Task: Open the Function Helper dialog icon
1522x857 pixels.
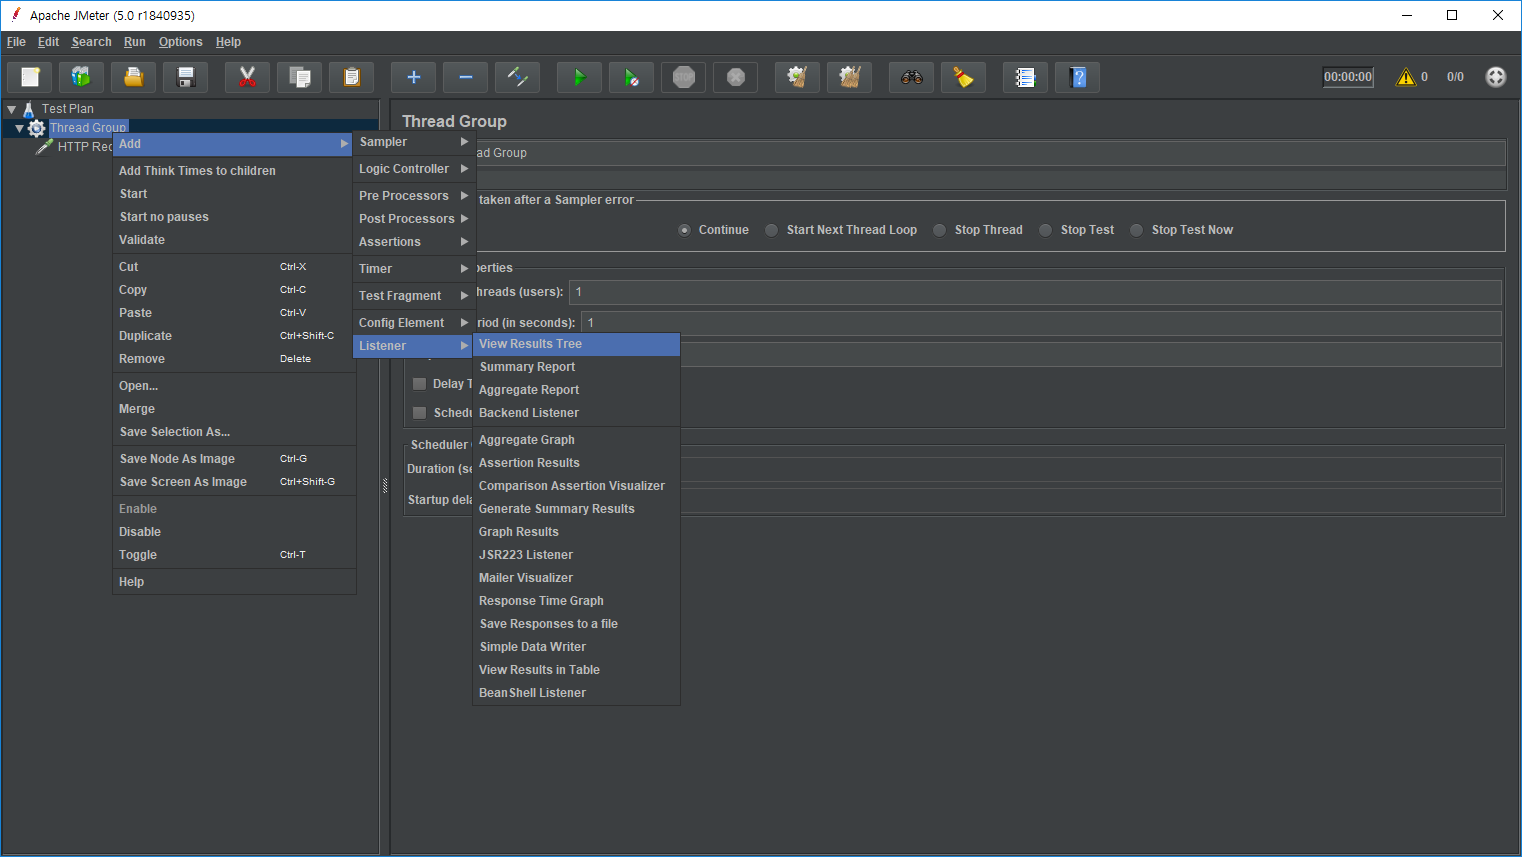Action: pyautogui.click(x=1026, y=77)
